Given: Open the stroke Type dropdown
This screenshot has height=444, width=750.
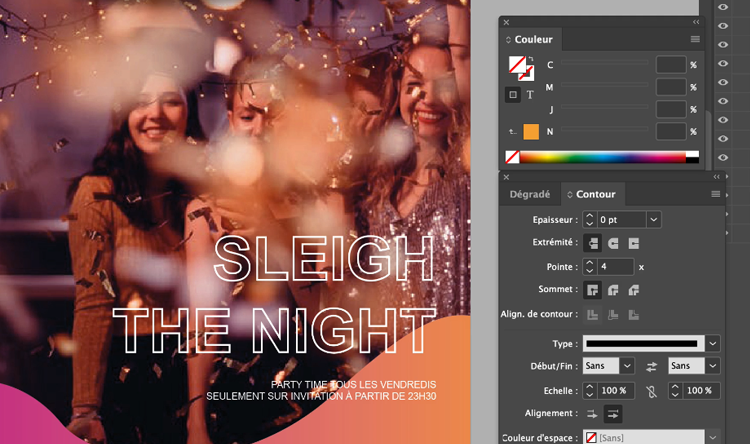Looking at the screenshot, I should coord(712,343).
